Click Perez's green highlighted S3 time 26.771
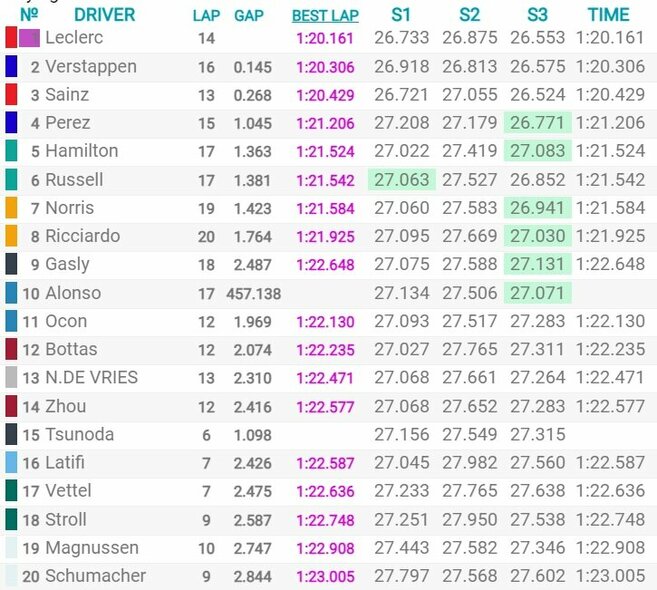The width and height of the screenshot is (657, 590). pos(537,123)
